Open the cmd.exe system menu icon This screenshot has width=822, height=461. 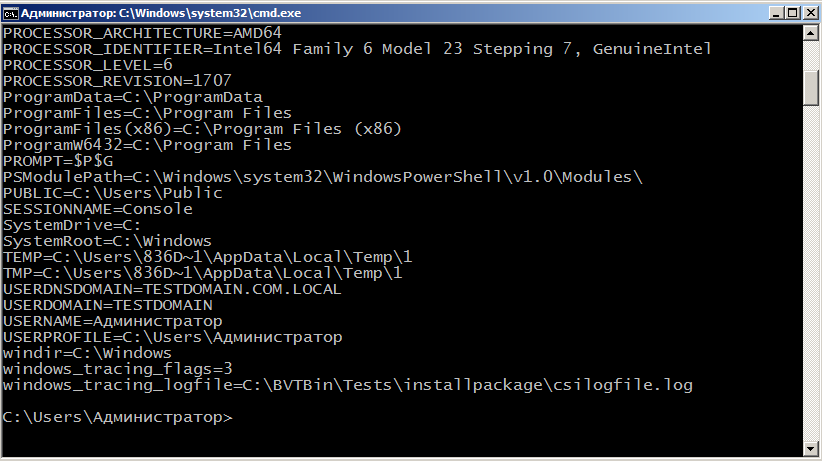(11, 12)
